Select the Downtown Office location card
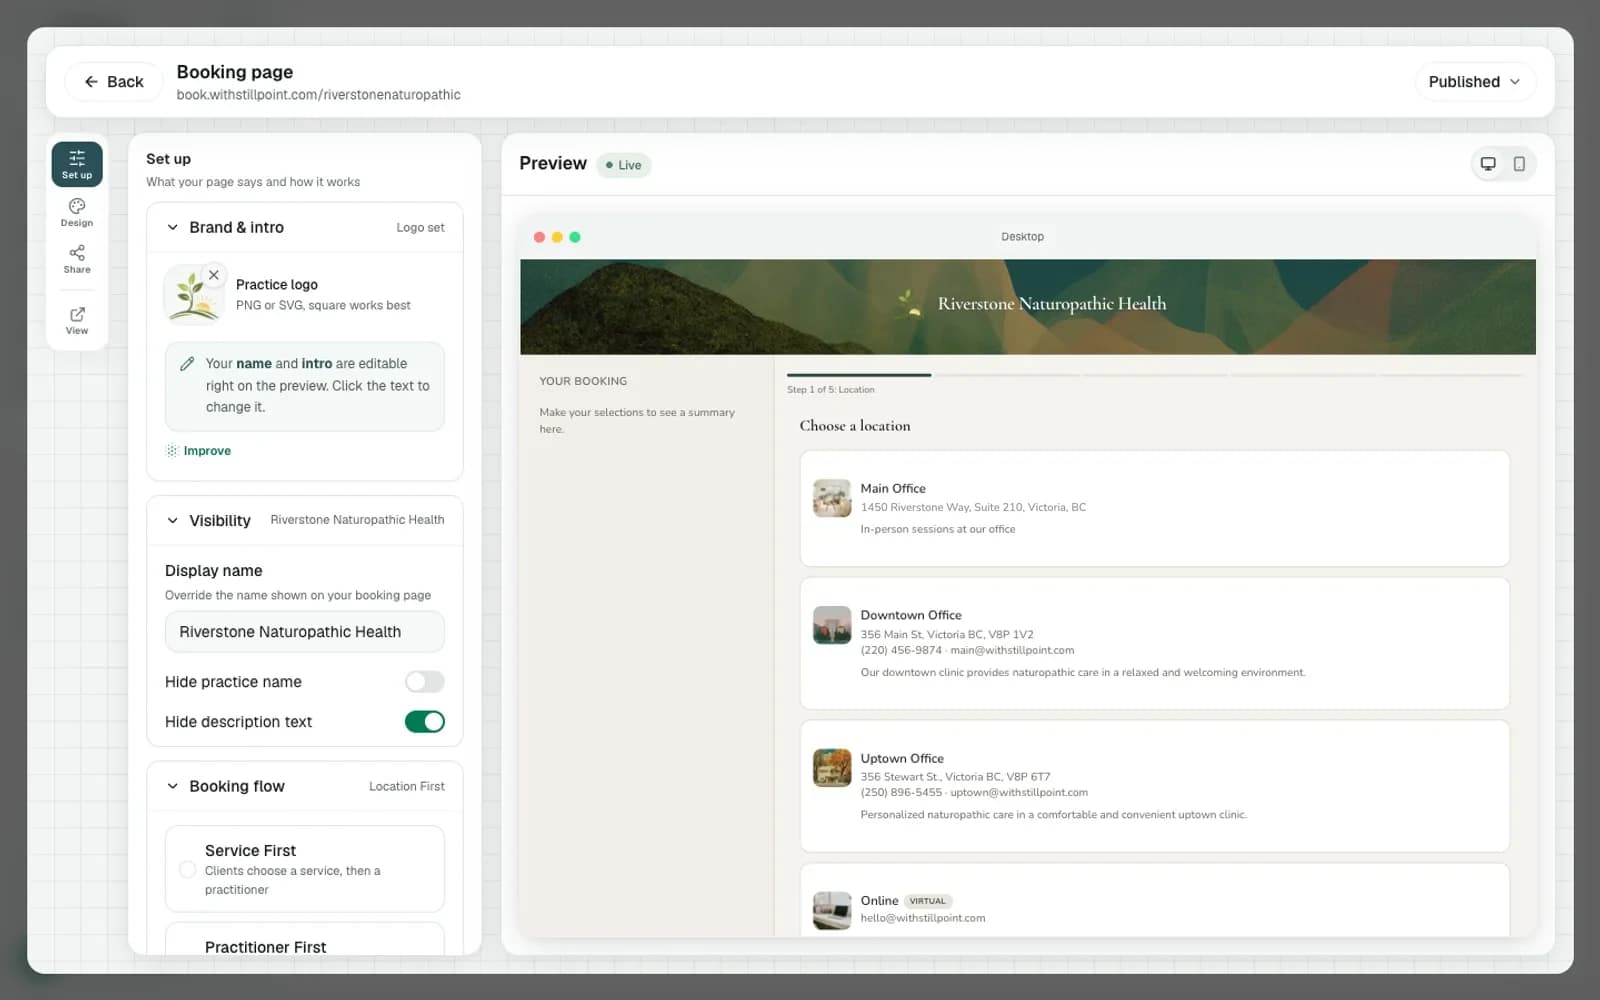 pos(1155,643)
